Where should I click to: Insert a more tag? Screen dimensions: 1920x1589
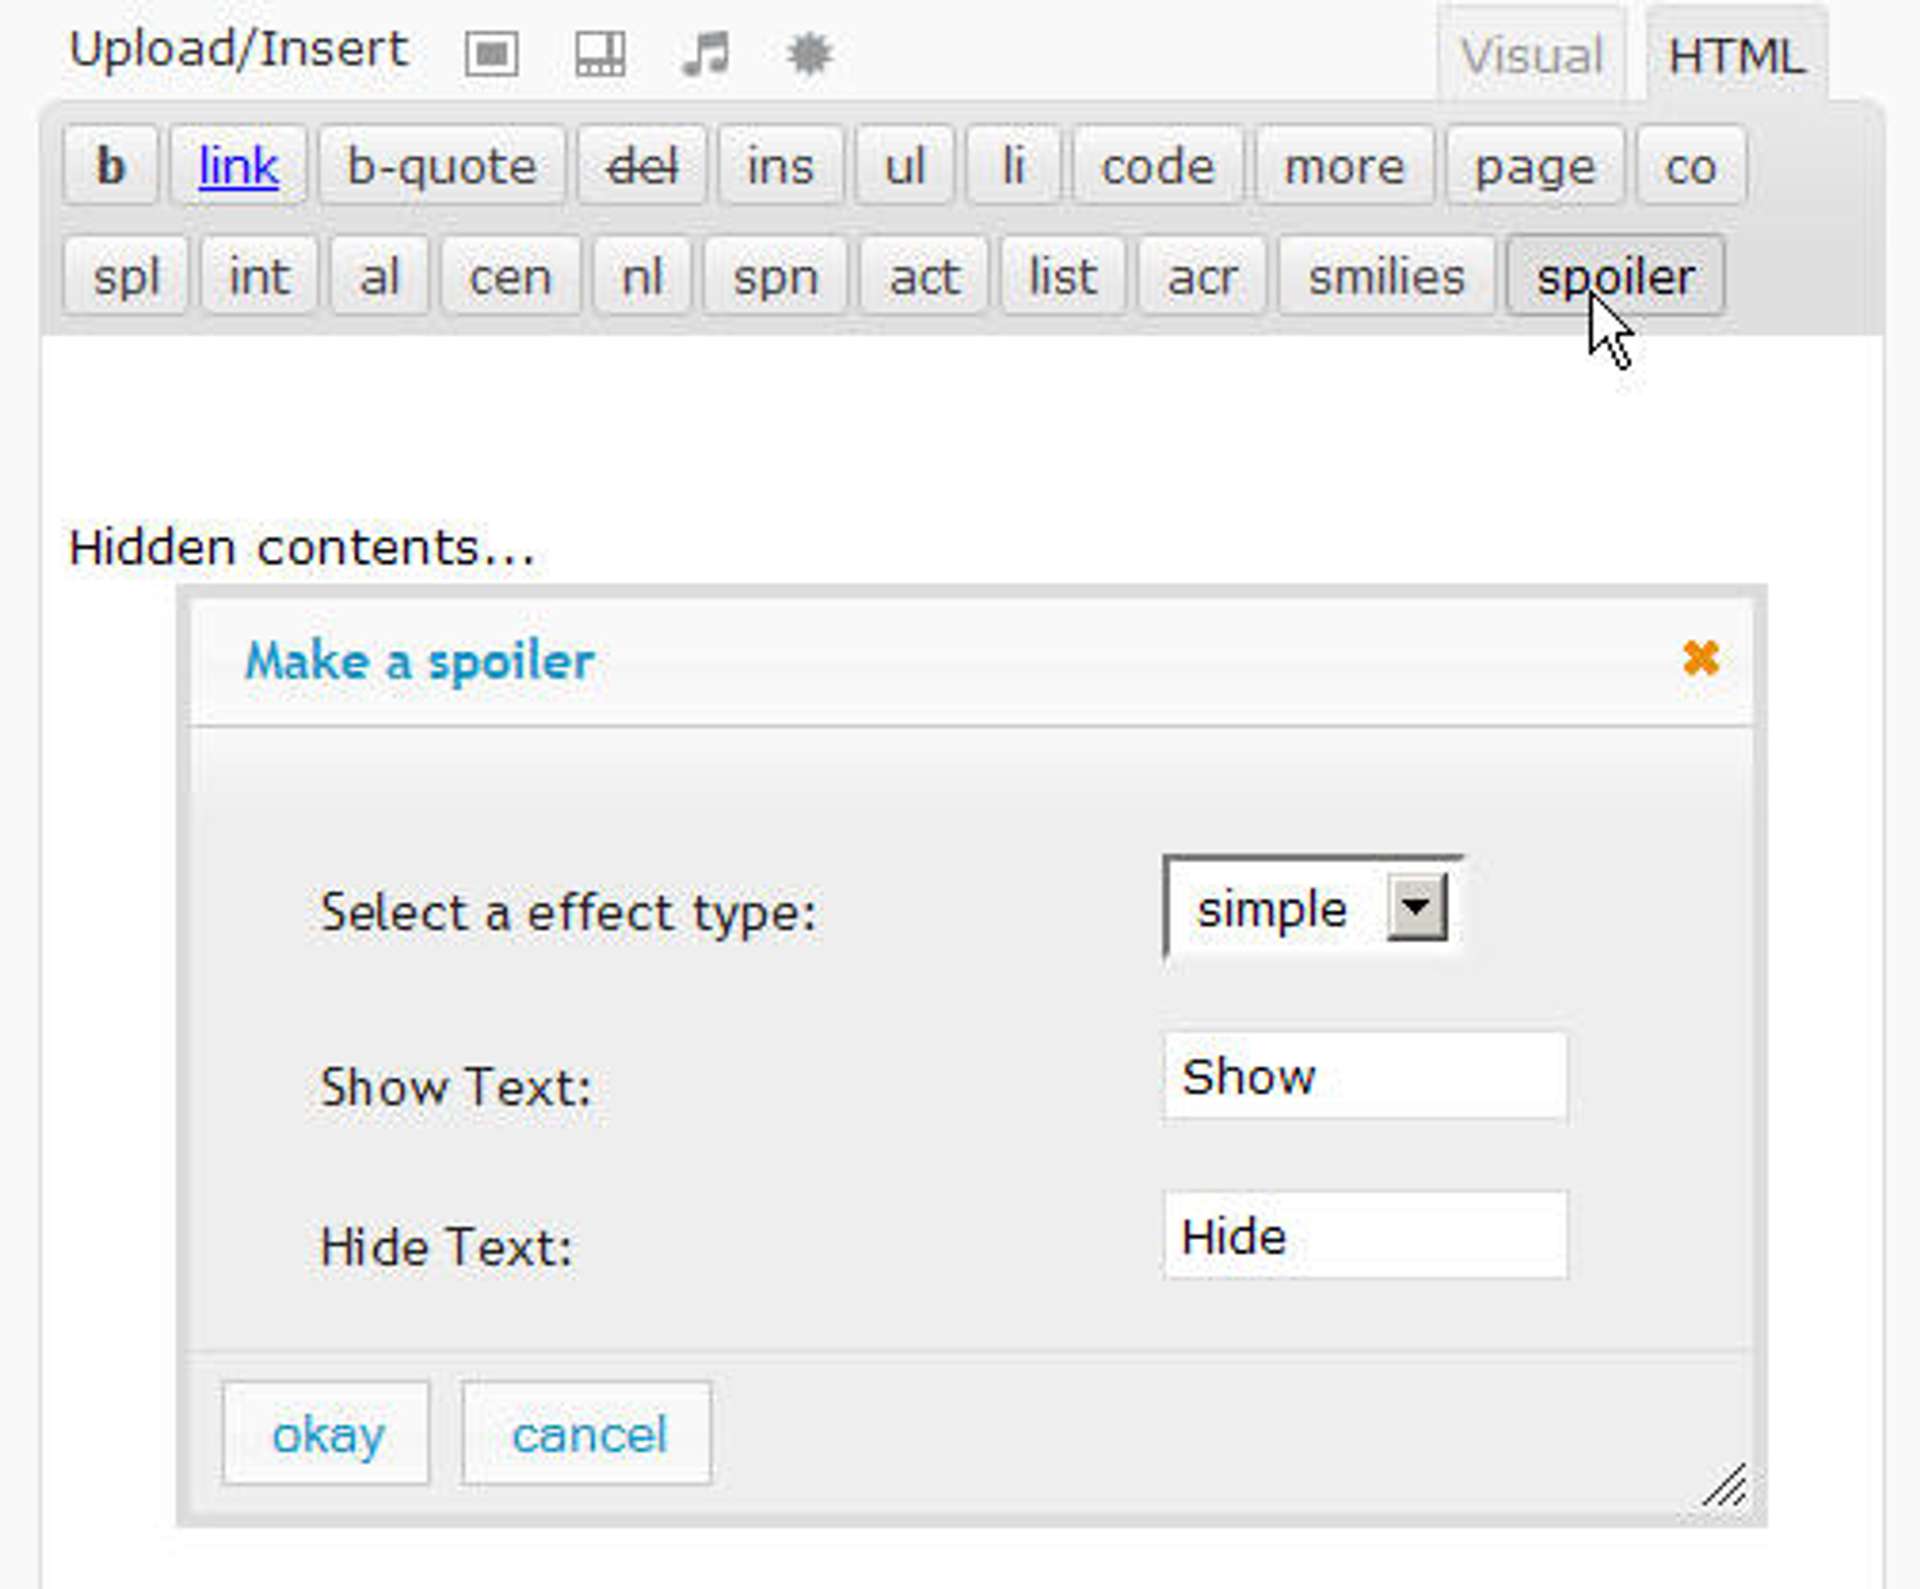tap(1344, 166)
